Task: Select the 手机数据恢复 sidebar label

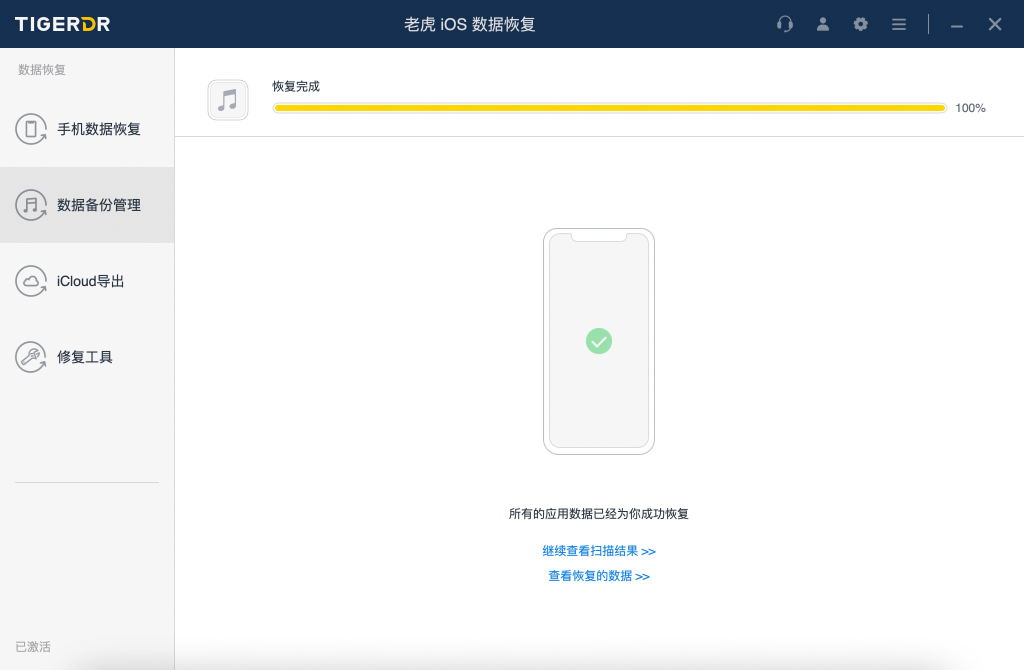Action: click(99, 129)
